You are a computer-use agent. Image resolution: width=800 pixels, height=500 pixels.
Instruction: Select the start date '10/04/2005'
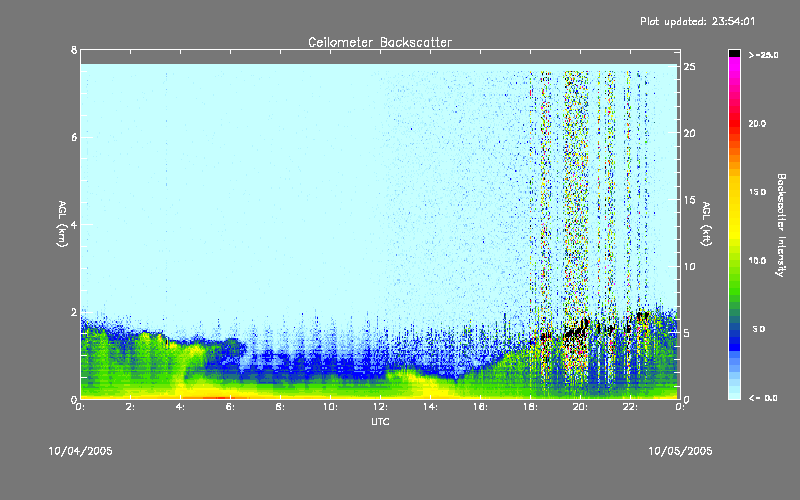pos(81,451)
